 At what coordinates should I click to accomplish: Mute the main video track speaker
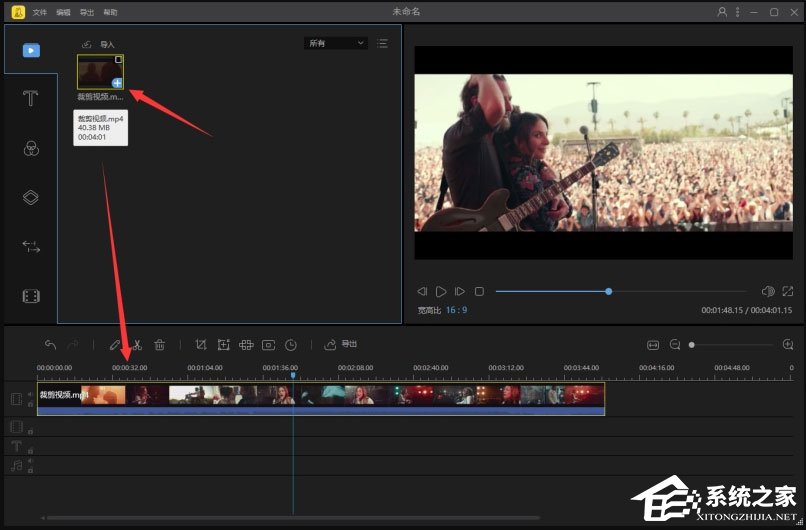30,394
